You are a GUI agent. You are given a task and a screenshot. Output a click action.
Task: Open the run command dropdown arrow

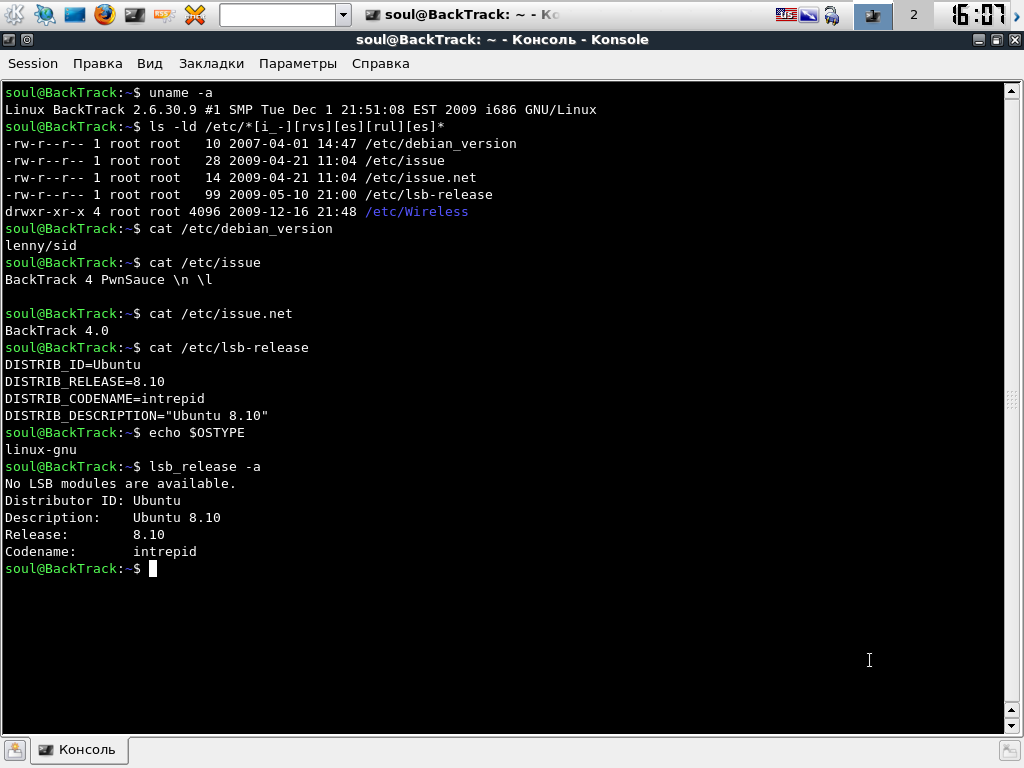344,15
